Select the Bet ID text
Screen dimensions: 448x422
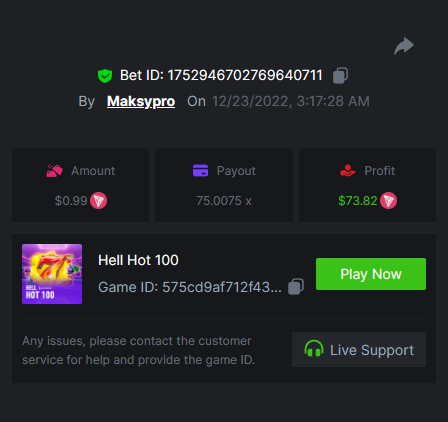pyautogui.click(x=221, y=75)
